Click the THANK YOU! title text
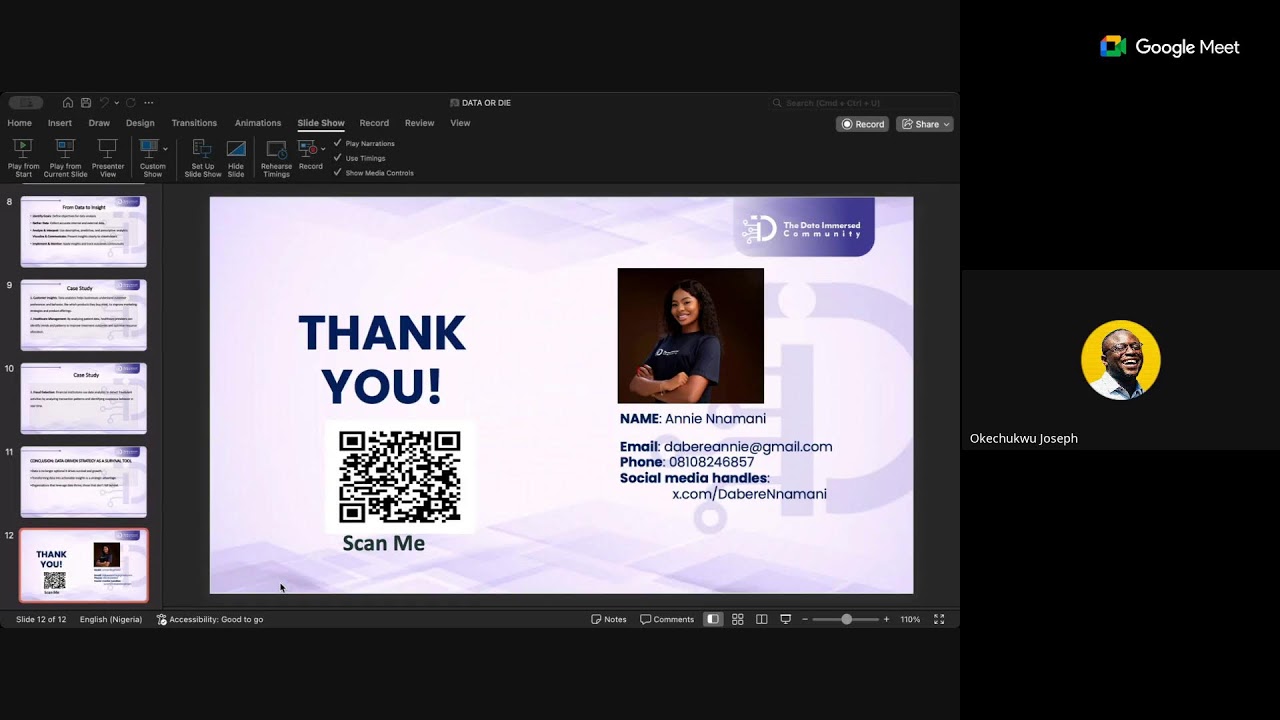Screen dimensions: 1280x720 pyautogui.click(x=382, y=360)
